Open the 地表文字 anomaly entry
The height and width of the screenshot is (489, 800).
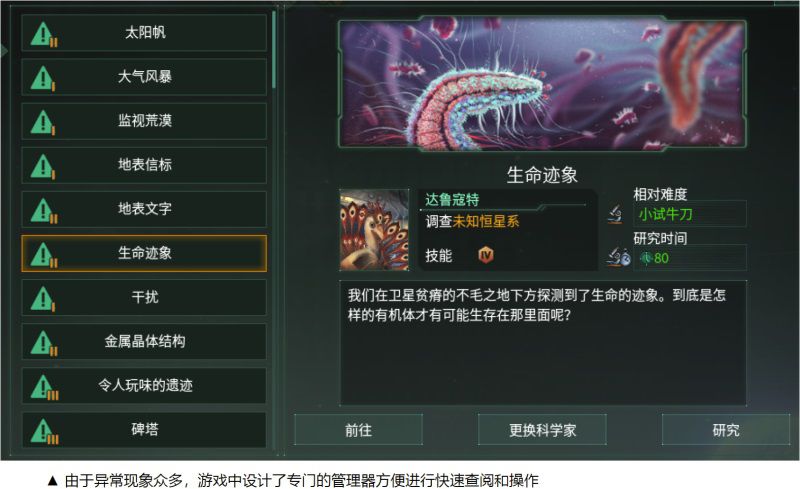144,209
